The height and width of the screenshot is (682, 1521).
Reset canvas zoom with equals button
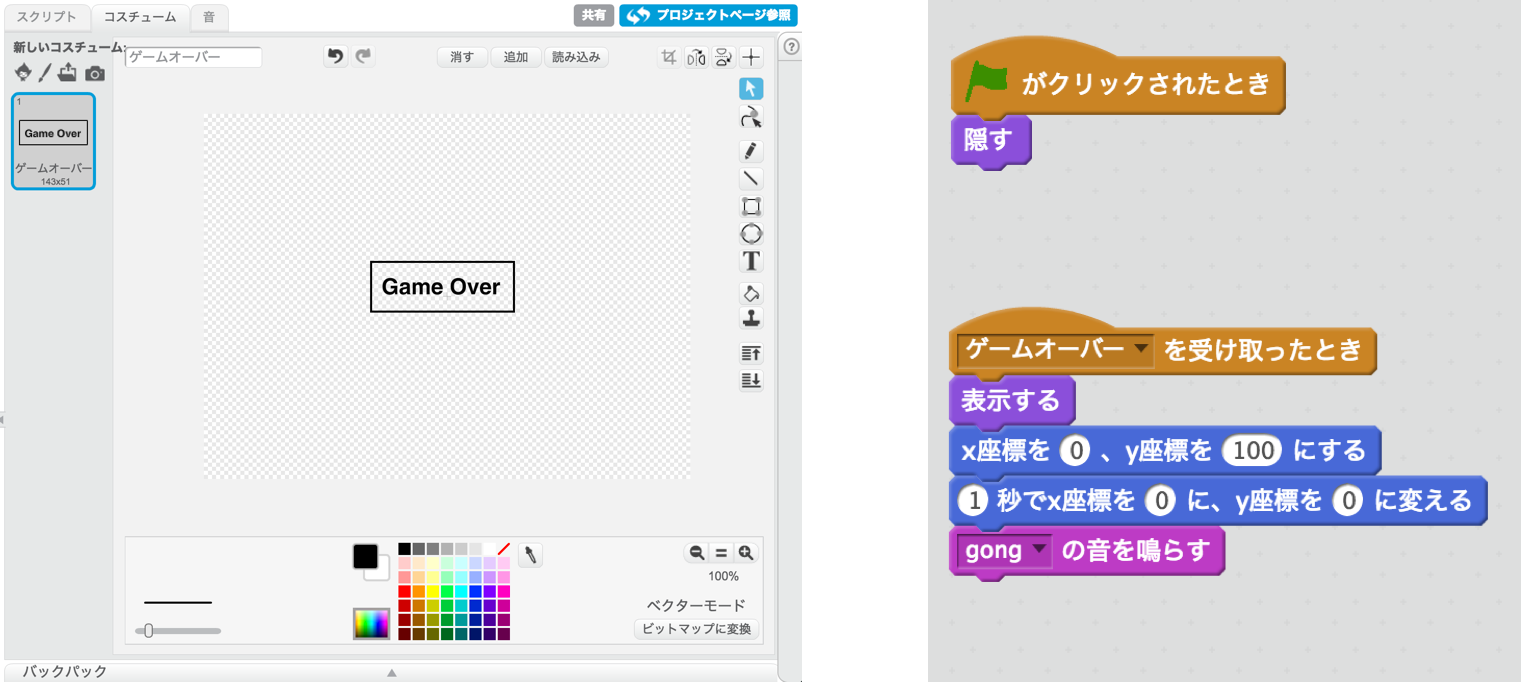[721, 552]
